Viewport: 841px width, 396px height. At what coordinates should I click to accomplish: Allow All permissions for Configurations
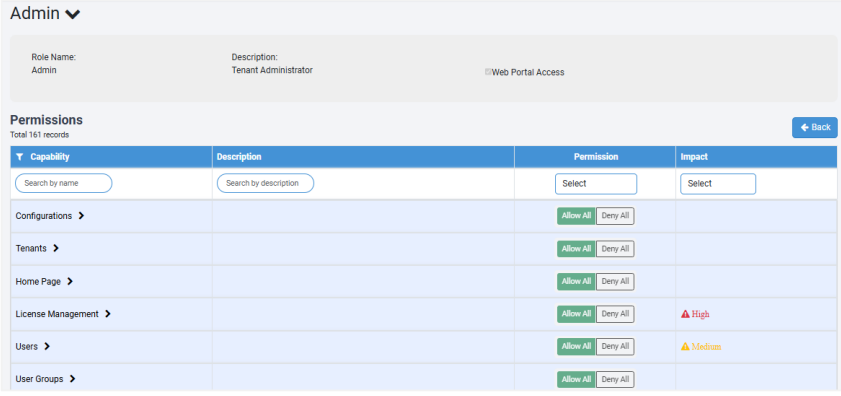pyautogui.click(x=576, y=216)
